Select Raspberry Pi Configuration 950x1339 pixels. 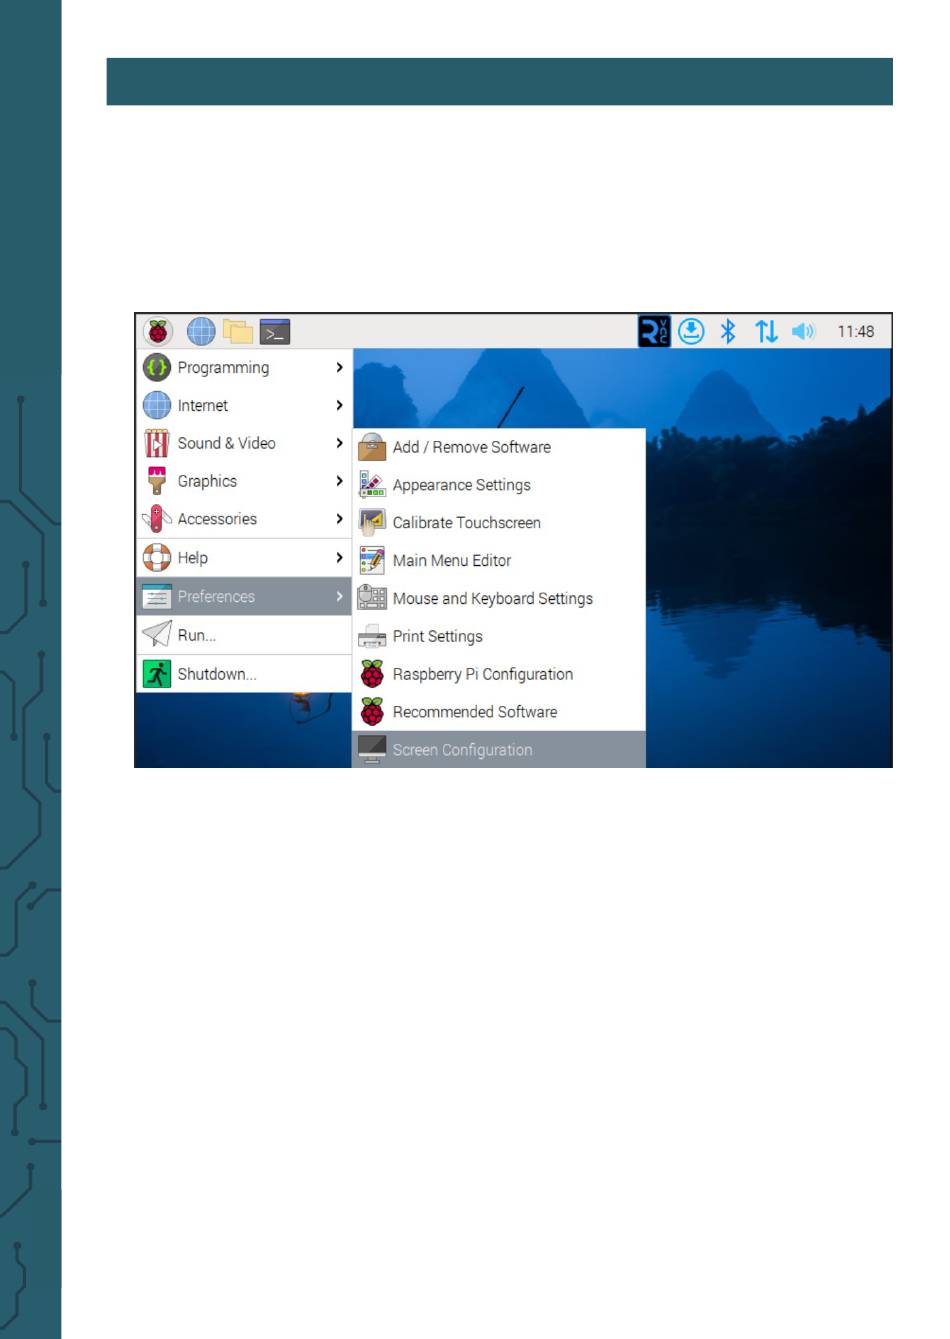(x=499, y=674)
